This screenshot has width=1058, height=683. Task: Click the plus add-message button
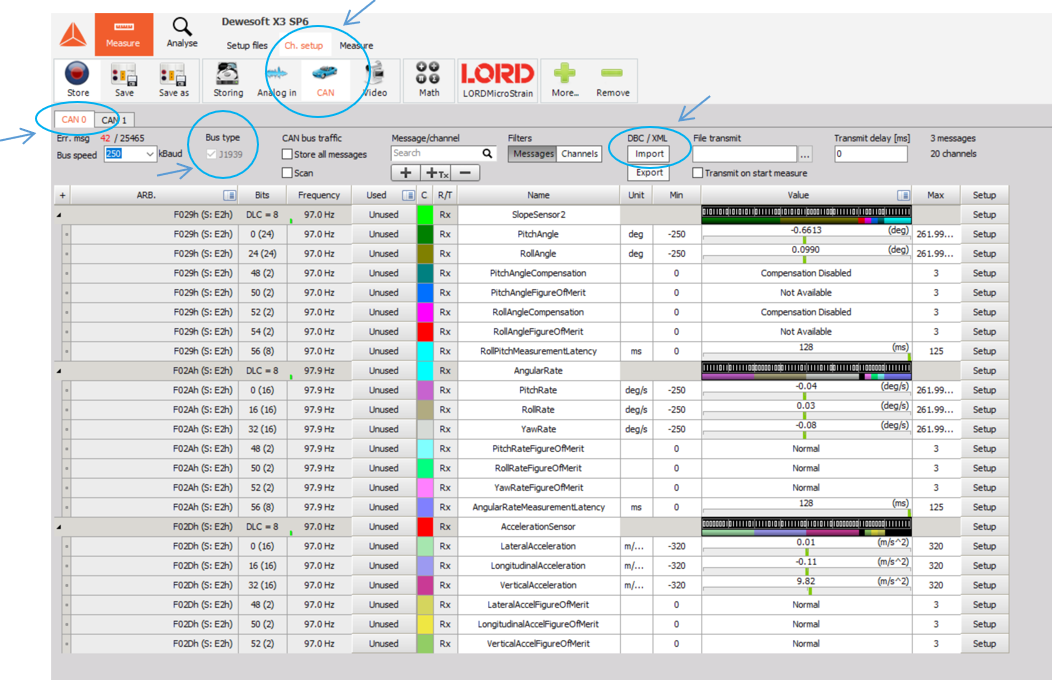pos(406,173)
